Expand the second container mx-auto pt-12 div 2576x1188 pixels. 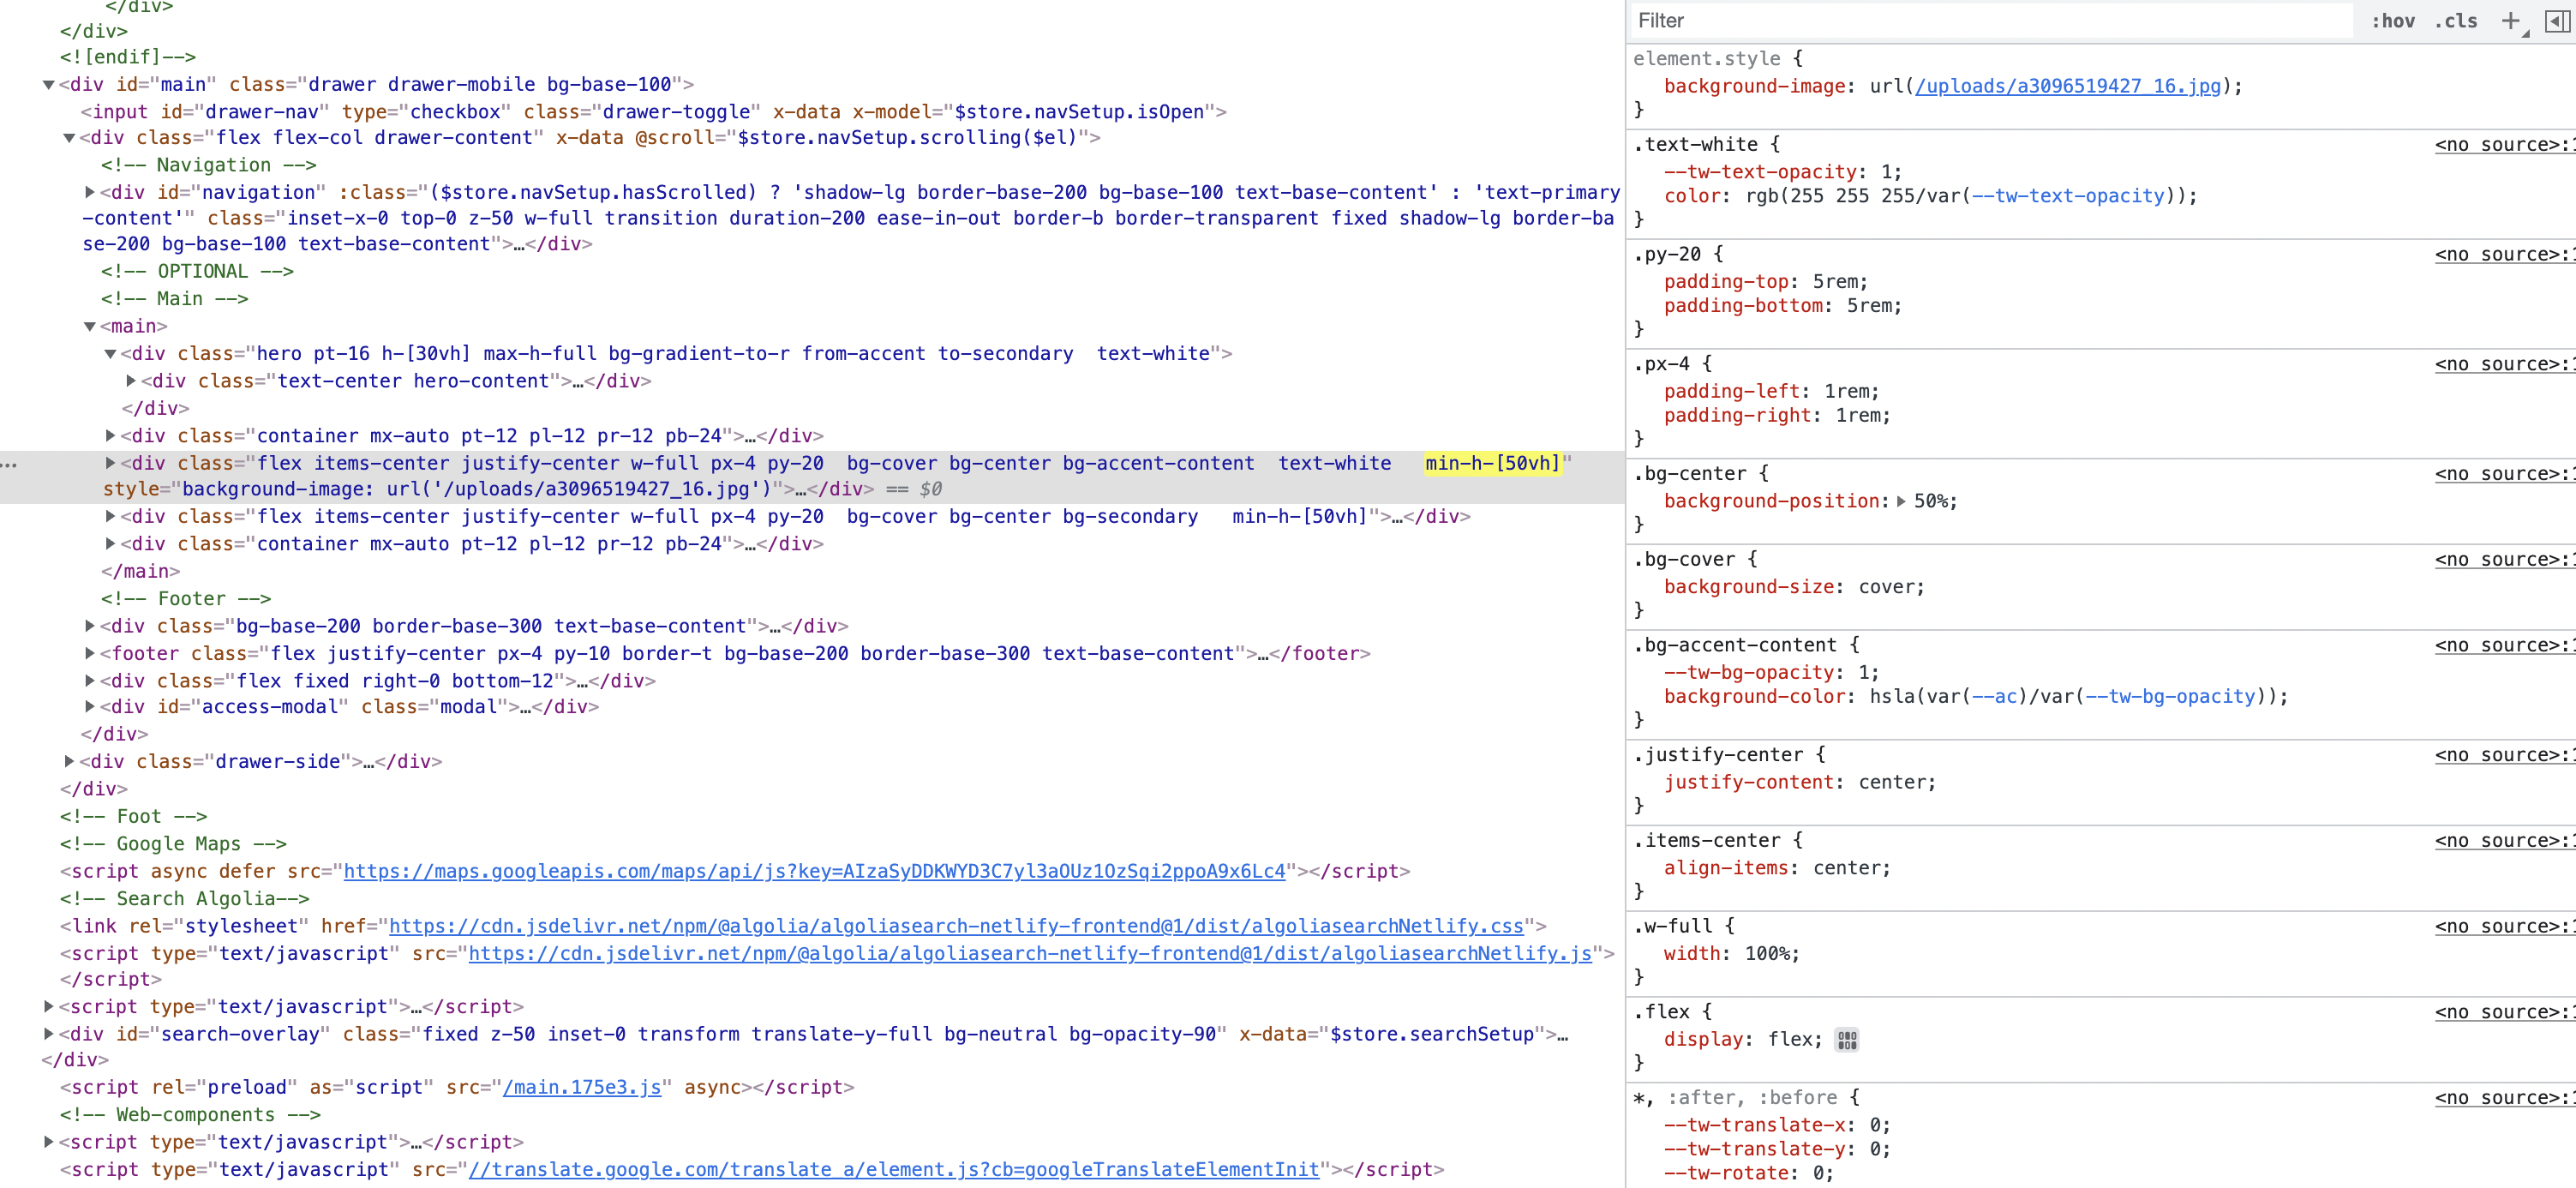pyautogui.click(x=111, y=544)
